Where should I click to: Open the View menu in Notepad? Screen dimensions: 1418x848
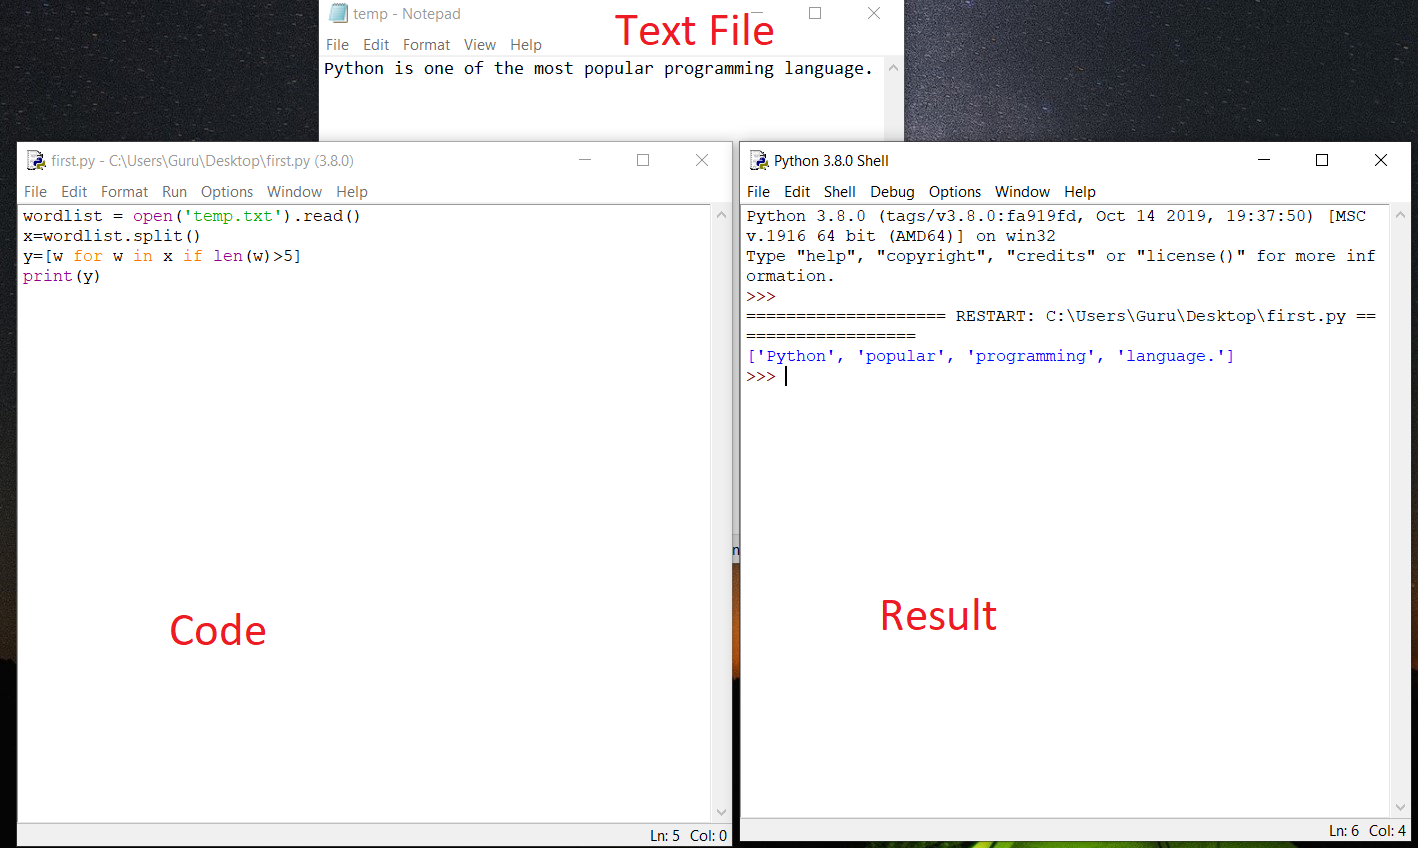480,44
